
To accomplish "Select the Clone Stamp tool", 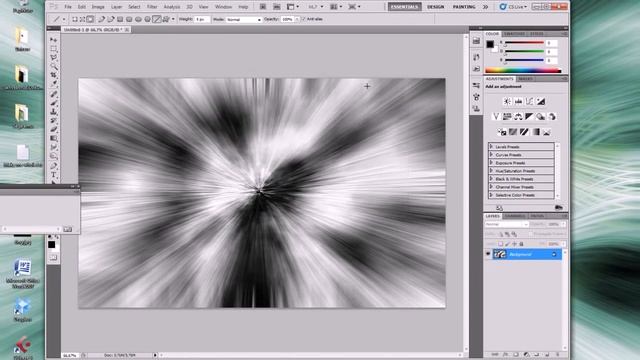I will (53, 111).
